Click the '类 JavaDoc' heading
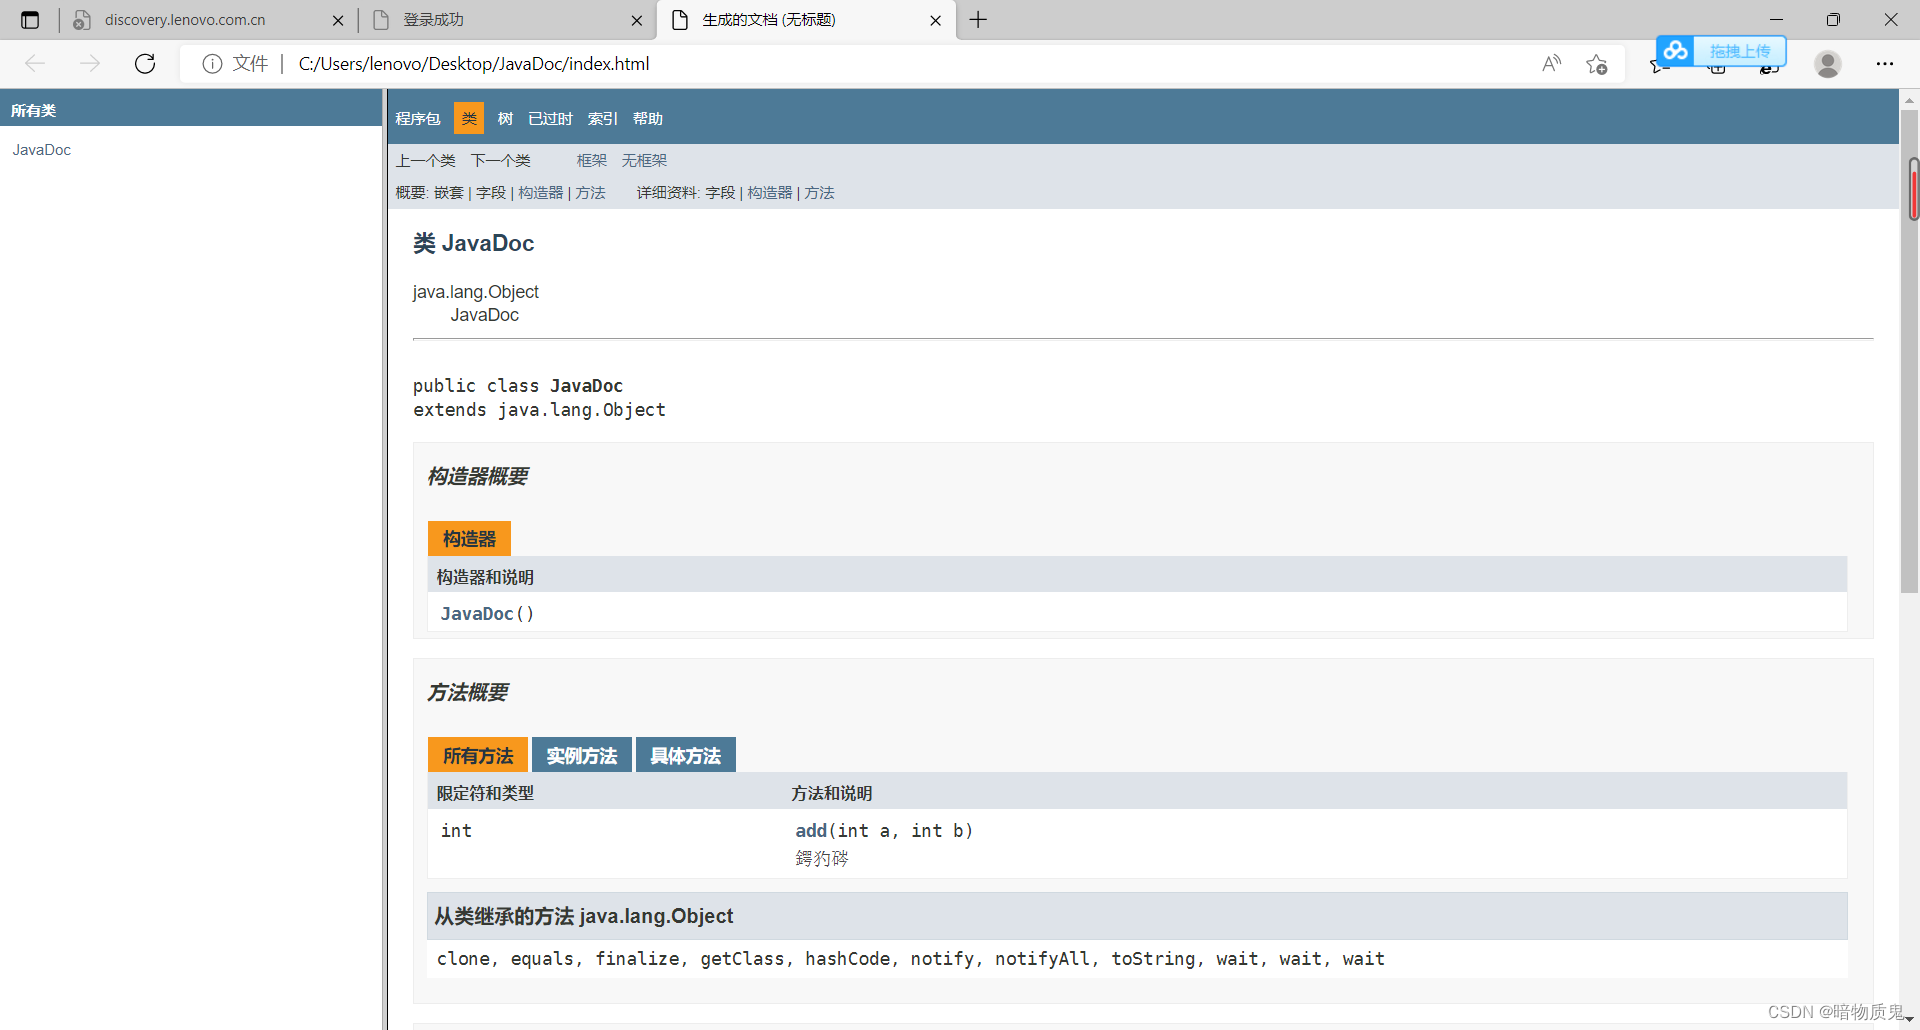The width and height of the screenshot is (1920, 1030). (474, 243)
